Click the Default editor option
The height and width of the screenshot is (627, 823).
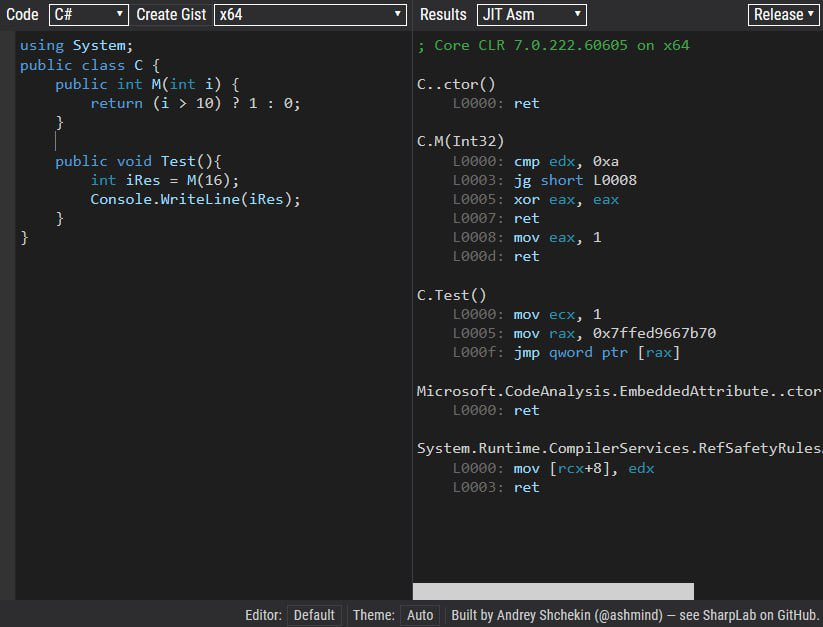pos(314,615)
